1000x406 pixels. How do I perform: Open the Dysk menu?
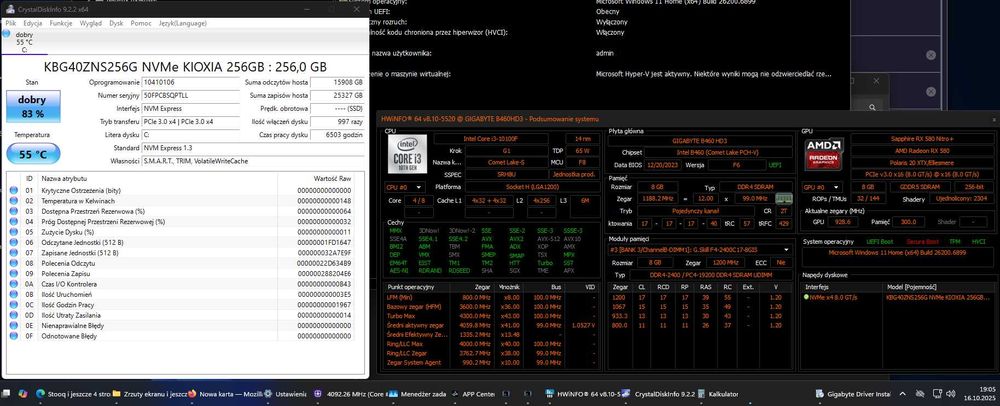click(x=116, y=23)
